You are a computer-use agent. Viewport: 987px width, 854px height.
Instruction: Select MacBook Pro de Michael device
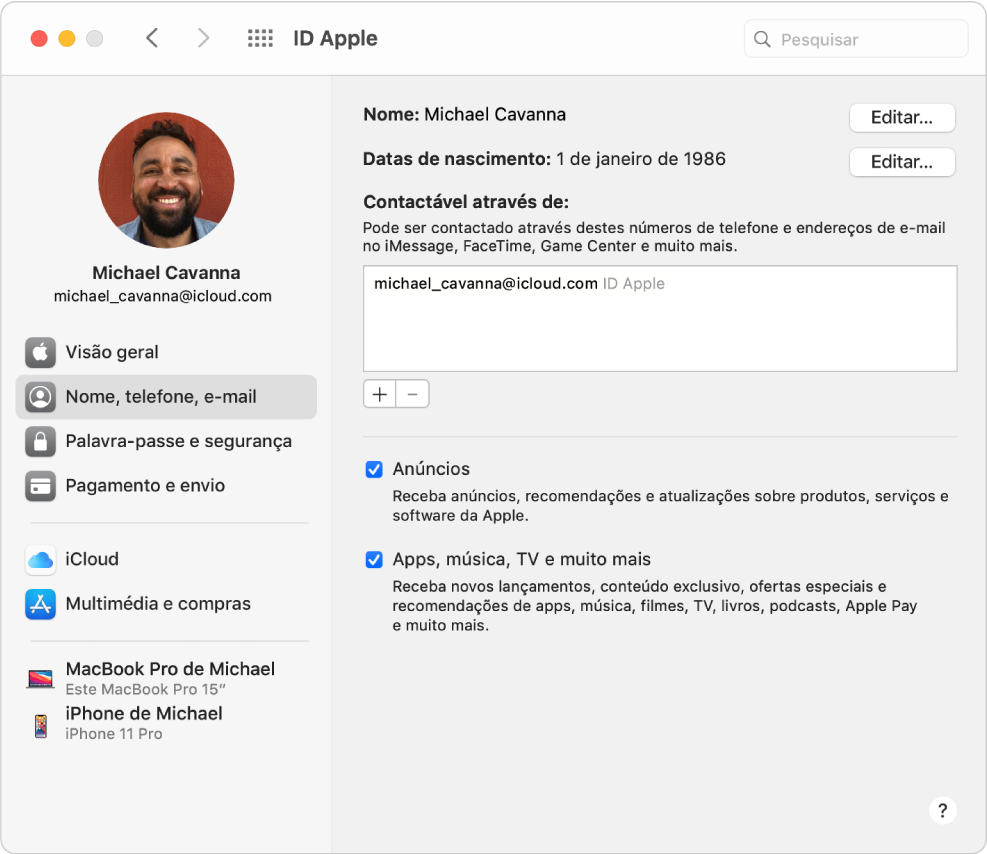[x=166, y=678]
